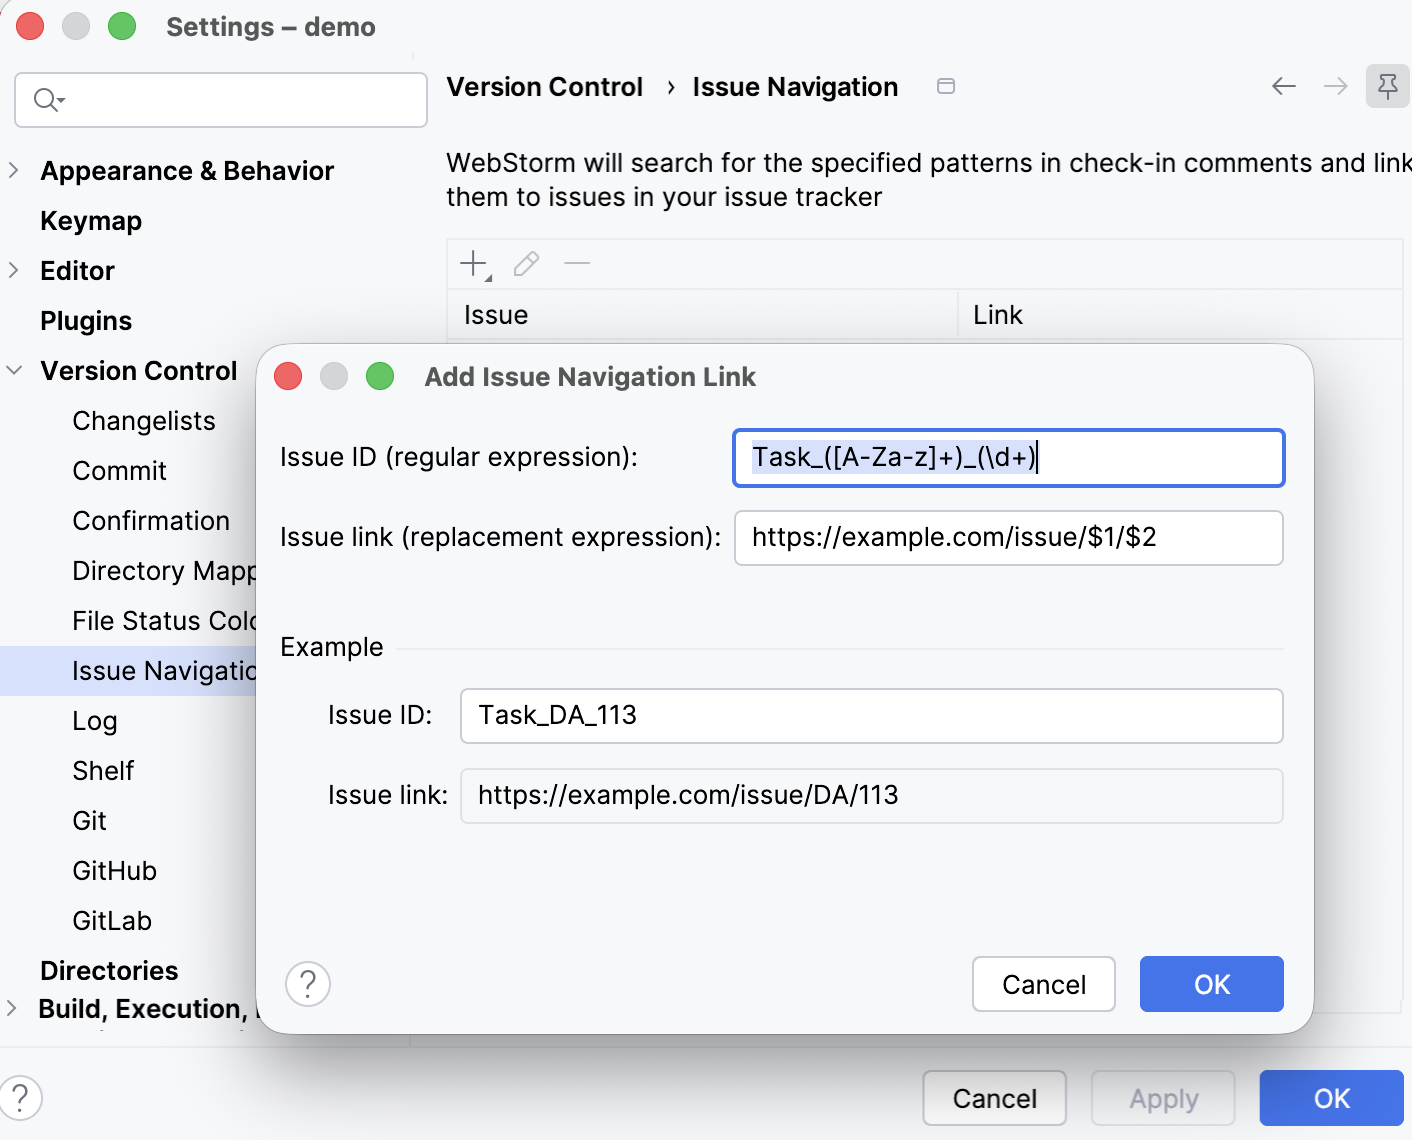Open the Git settings item
This screenshot has height=1140, width=1412.
click(x=90, y=821)
